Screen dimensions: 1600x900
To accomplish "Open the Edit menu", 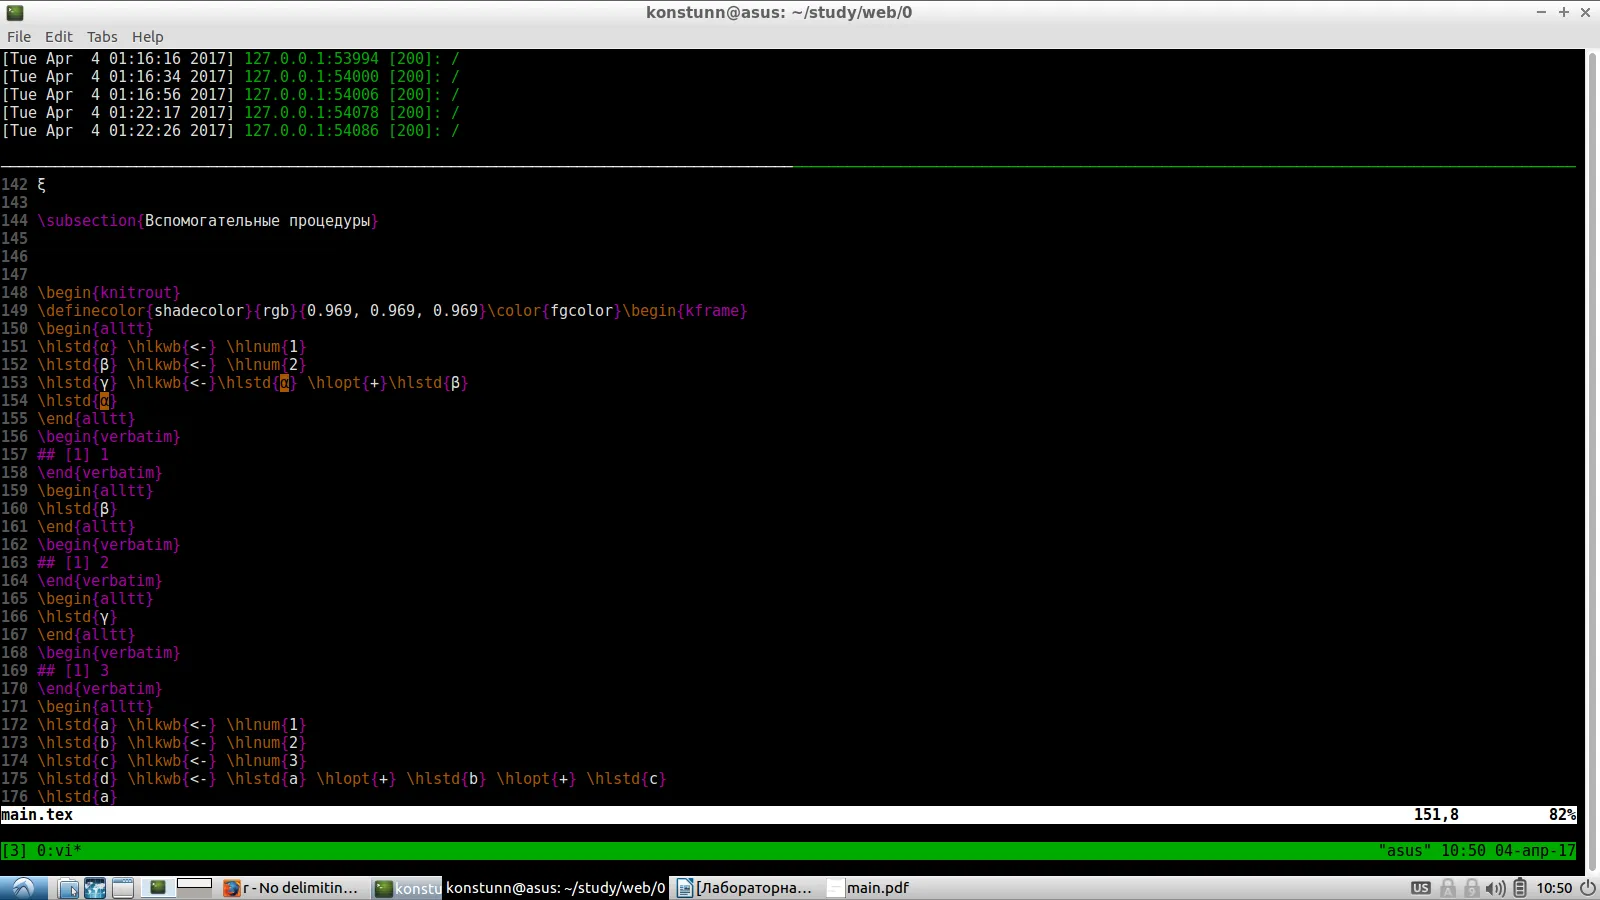I will pyautogui.click(x=59, y=37).
